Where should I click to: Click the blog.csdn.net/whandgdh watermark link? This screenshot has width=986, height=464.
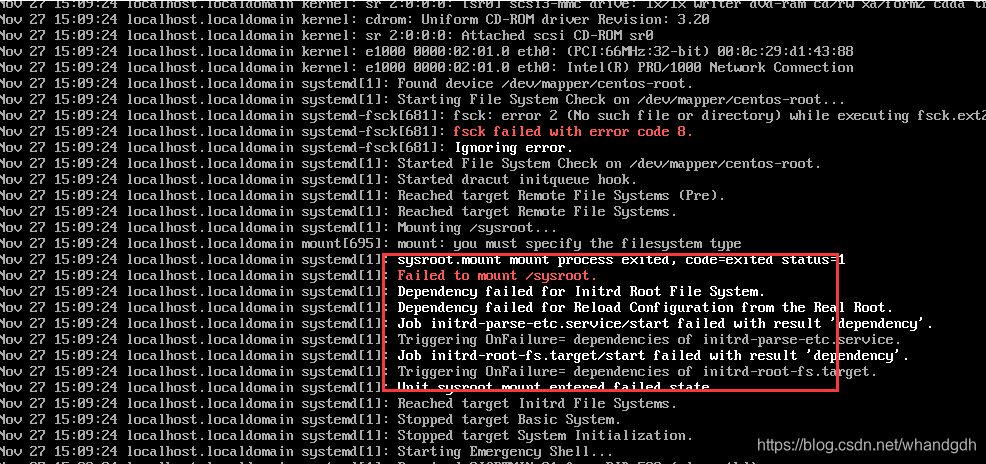point(869,446)
